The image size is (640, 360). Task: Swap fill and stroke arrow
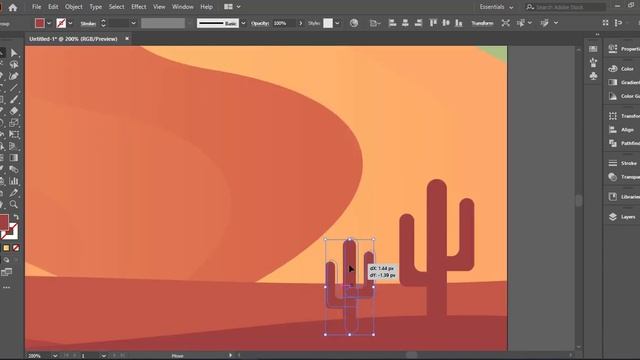pos(16,217)
